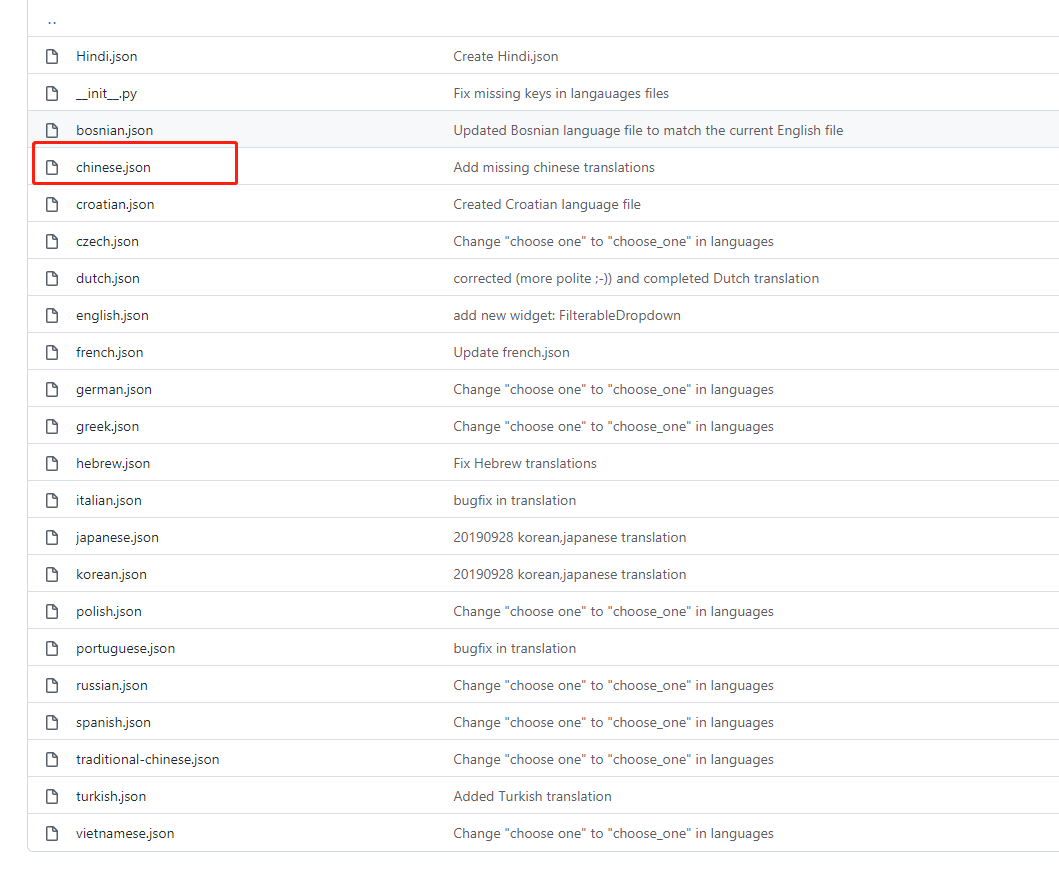Open english.json file name
1059x869 pixels.
(x=112, y=315)
